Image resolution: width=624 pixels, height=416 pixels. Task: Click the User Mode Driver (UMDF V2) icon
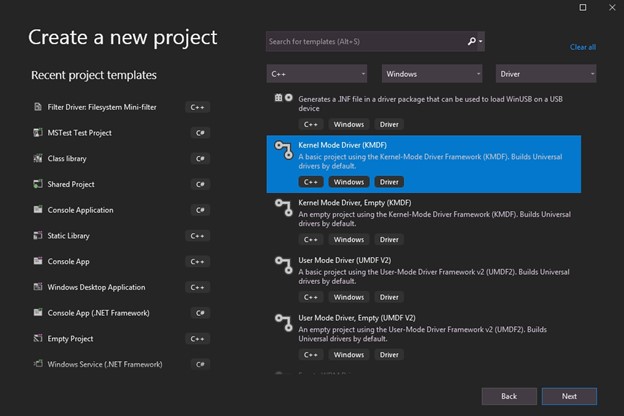284,266
